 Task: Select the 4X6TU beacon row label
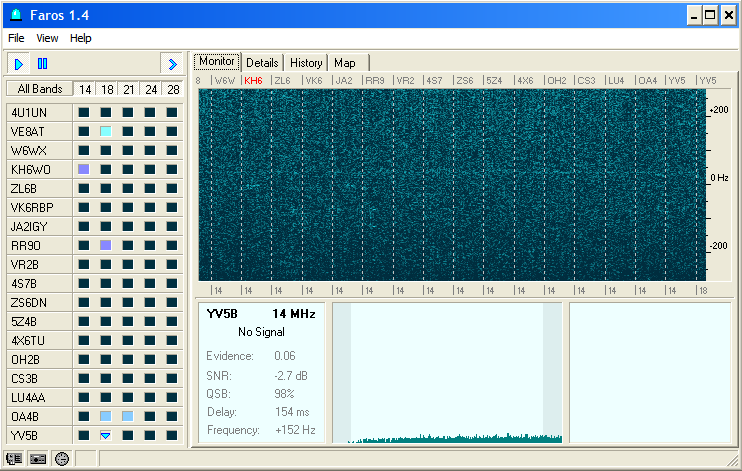pyautogui.click(x=40, y=340)
